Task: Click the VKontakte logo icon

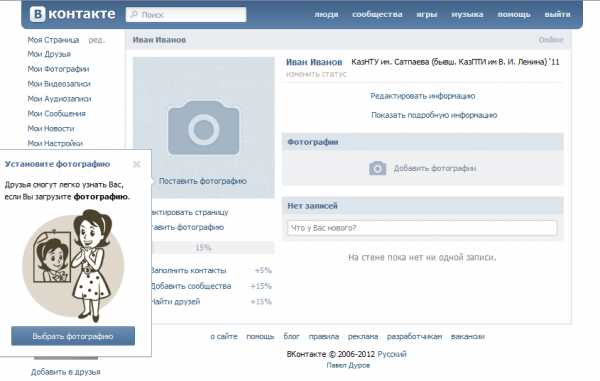Action: (x=38, y=14)
